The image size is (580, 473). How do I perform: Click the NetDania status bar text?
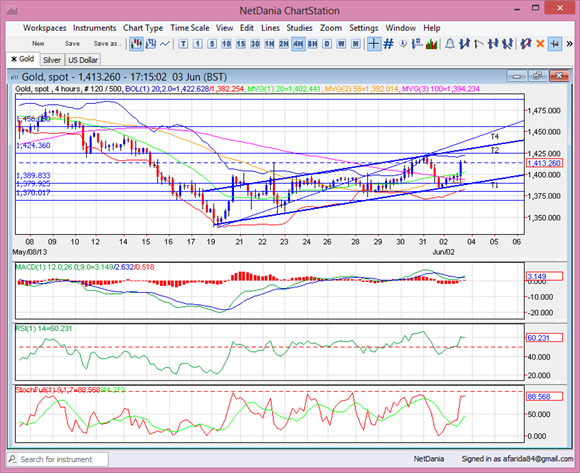pyautogui.click(x=429, y=459)
